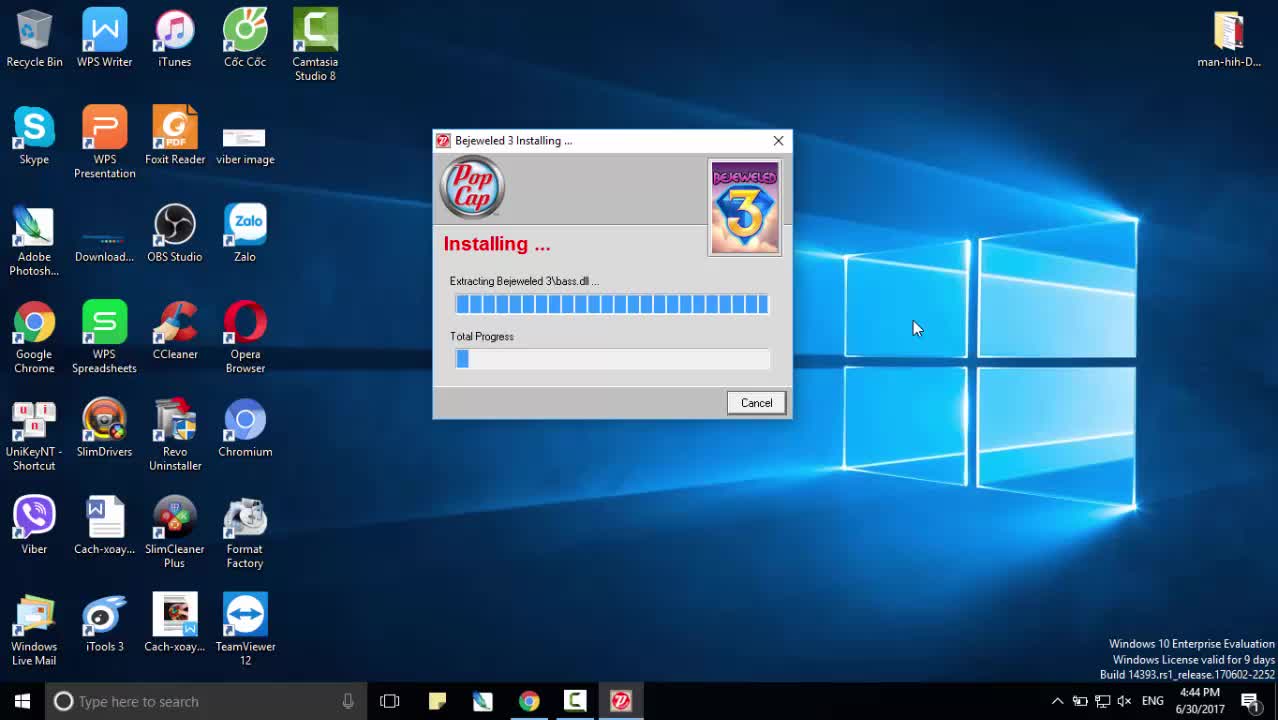Select the SlimCleaner Plus icon
This screenshot has width=1278, height=720.
pos(175,533)
